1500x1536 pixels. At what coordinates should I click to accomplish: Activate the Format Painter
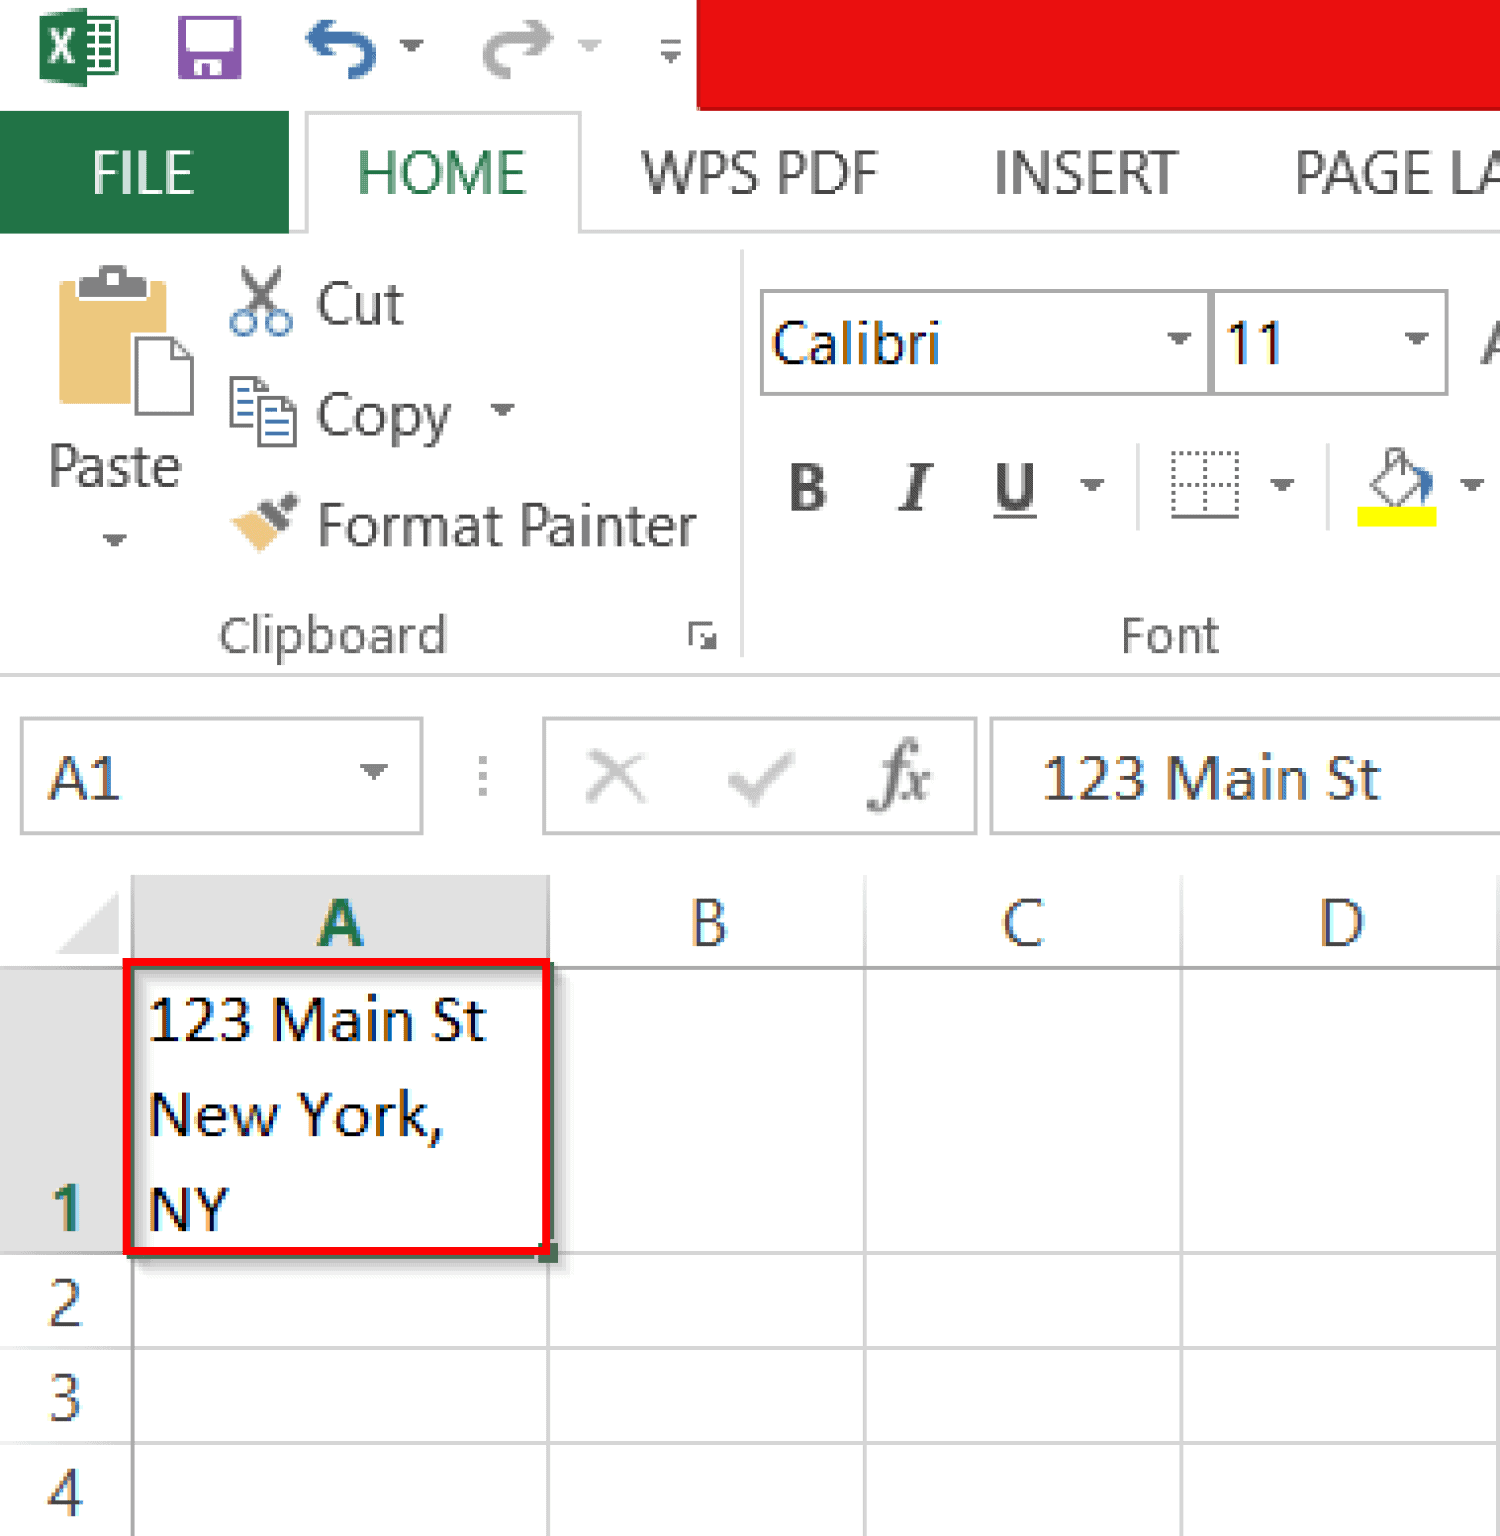tap(462, 525)
